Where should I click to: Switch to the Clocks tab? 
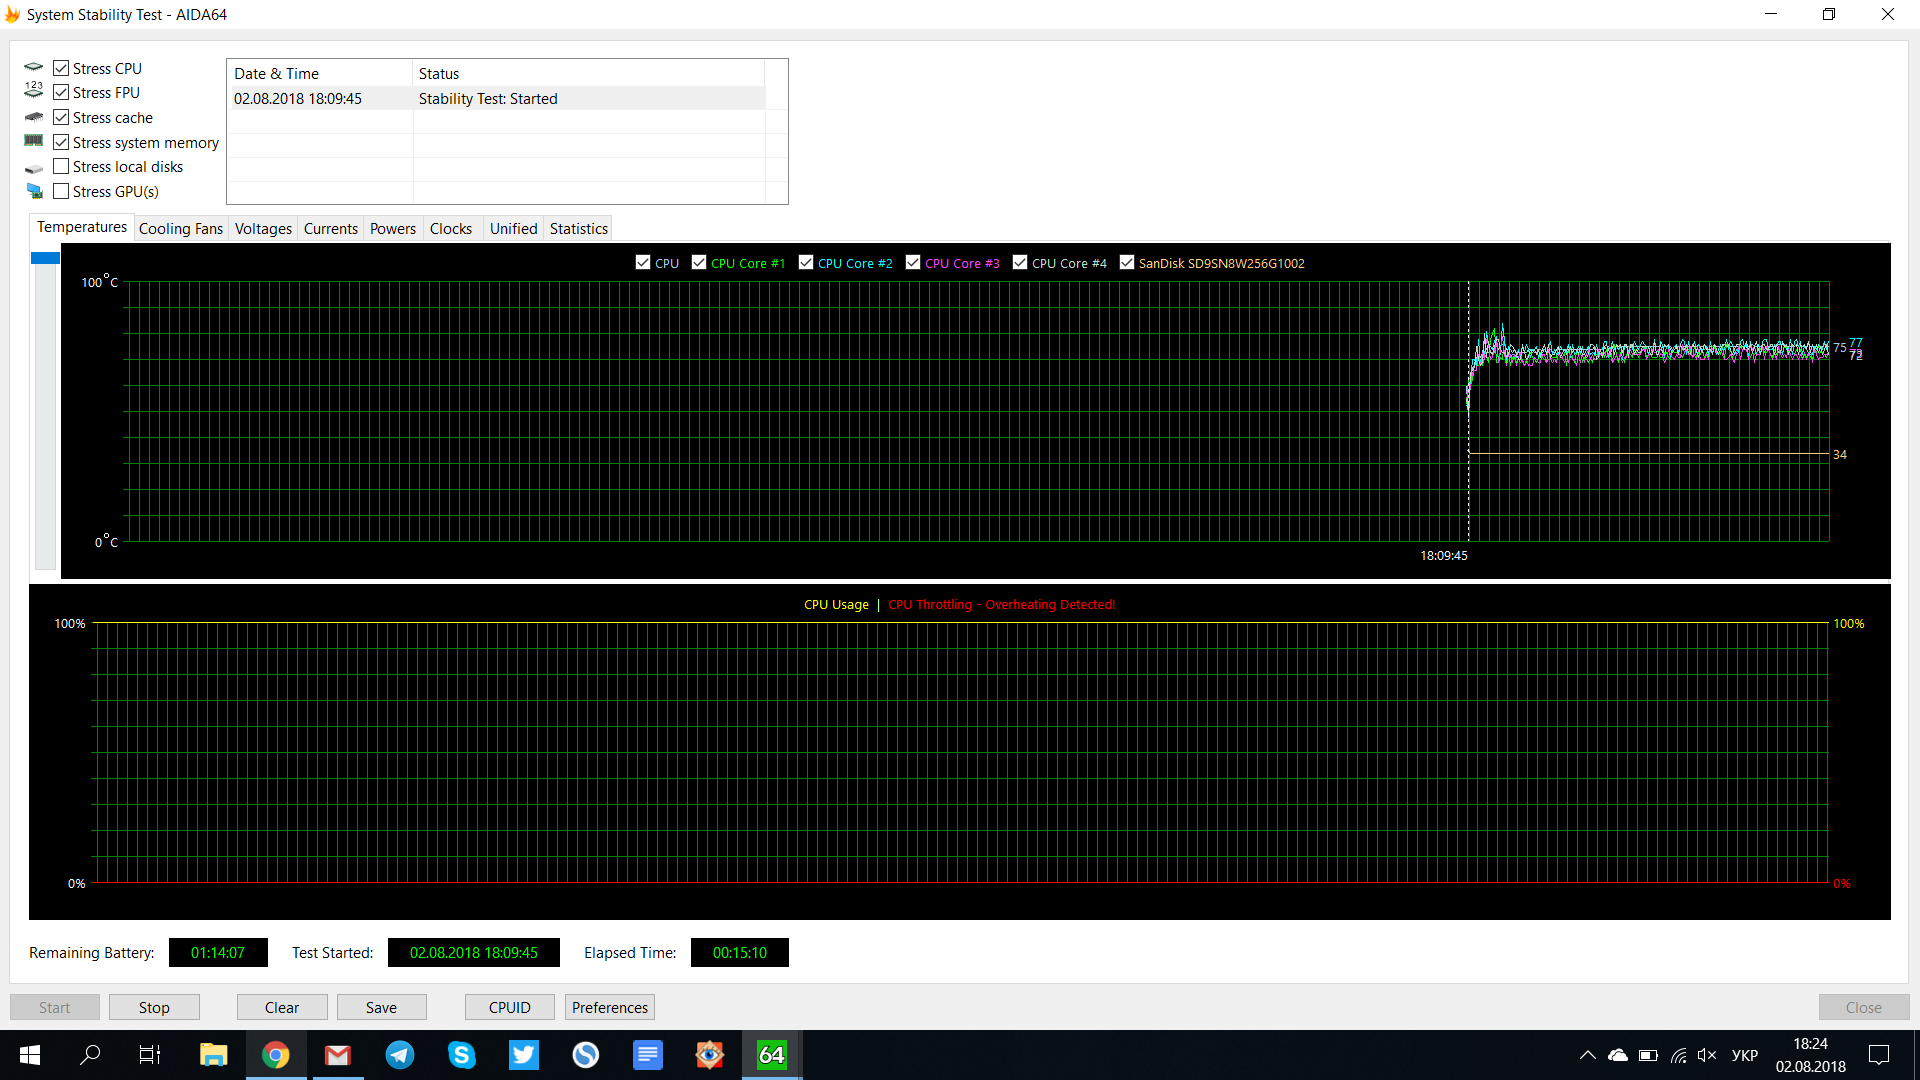[x=450, y=229]
